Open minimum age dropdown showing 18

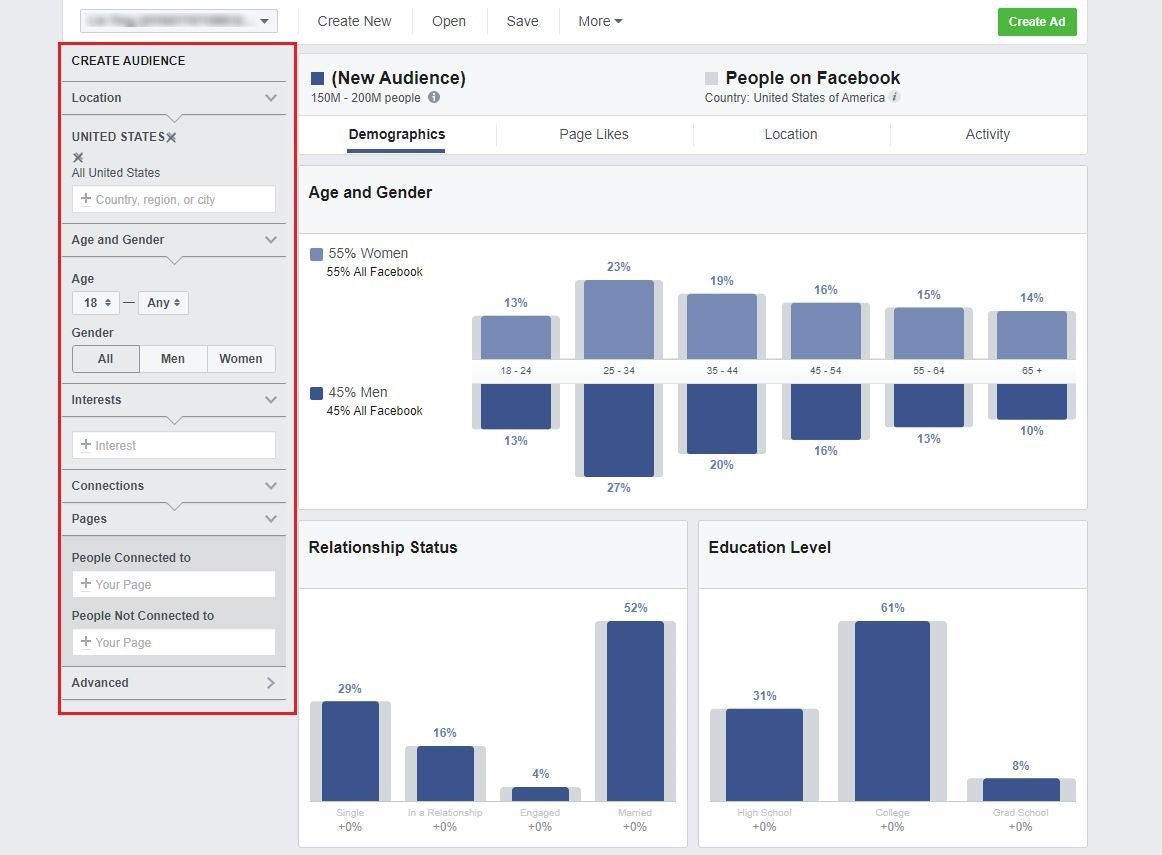click(x=95, y=303)
